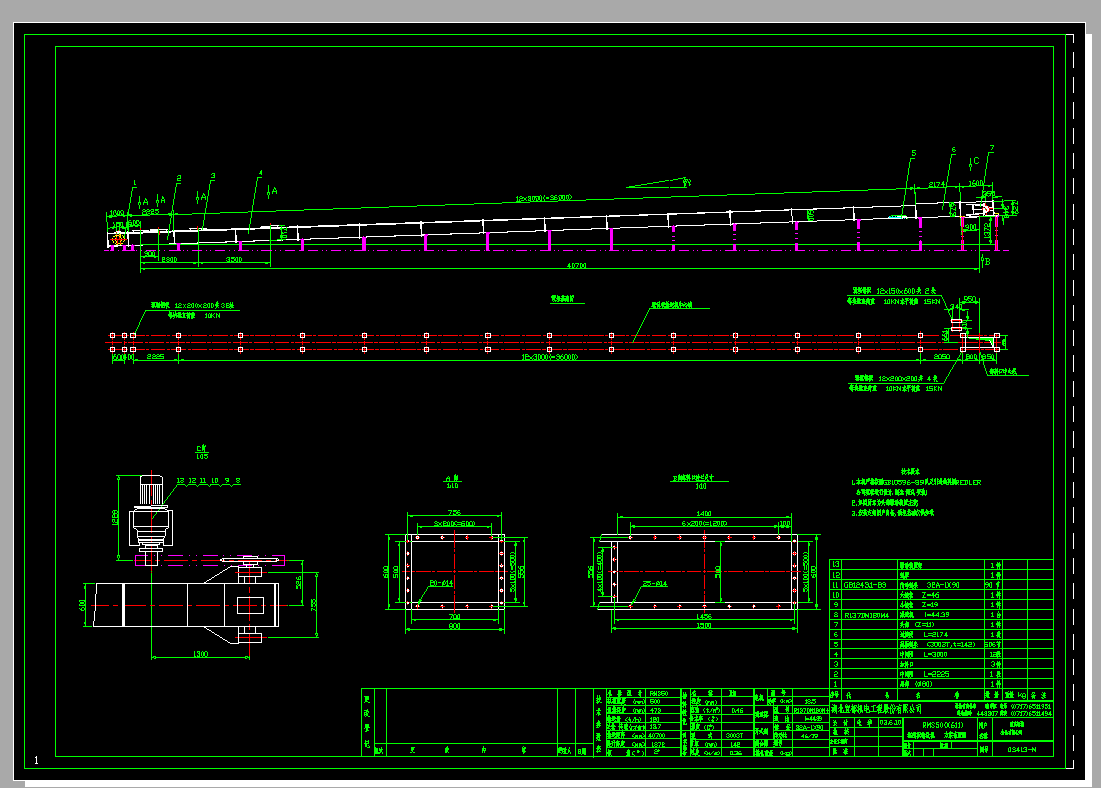Select parts list row 11 labeled GB12431-89
The image size is (1101, 788).
point(864,585)
